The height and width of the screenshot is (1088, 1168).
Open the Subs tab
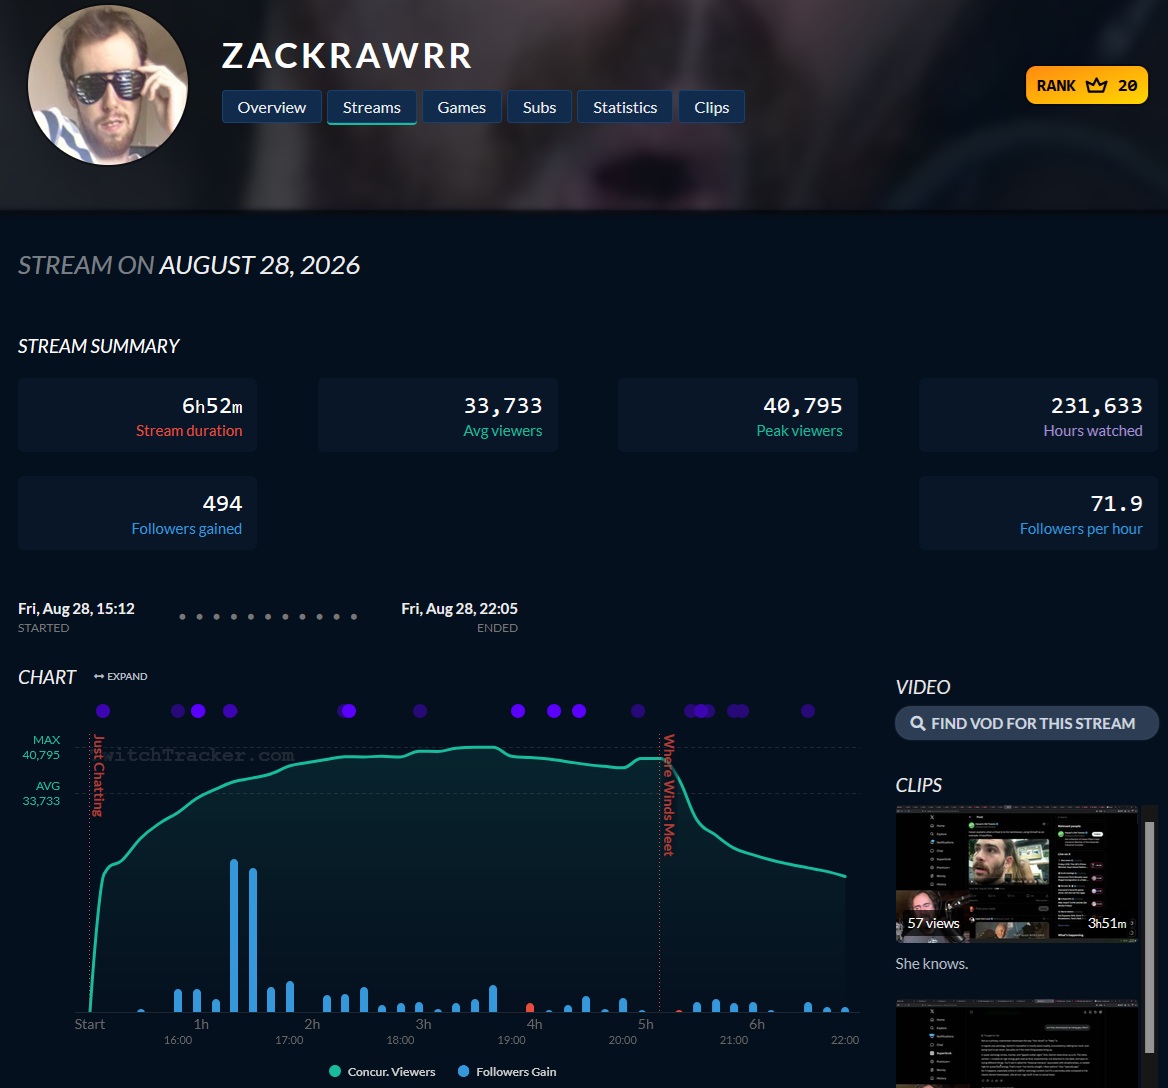point(539,106)
